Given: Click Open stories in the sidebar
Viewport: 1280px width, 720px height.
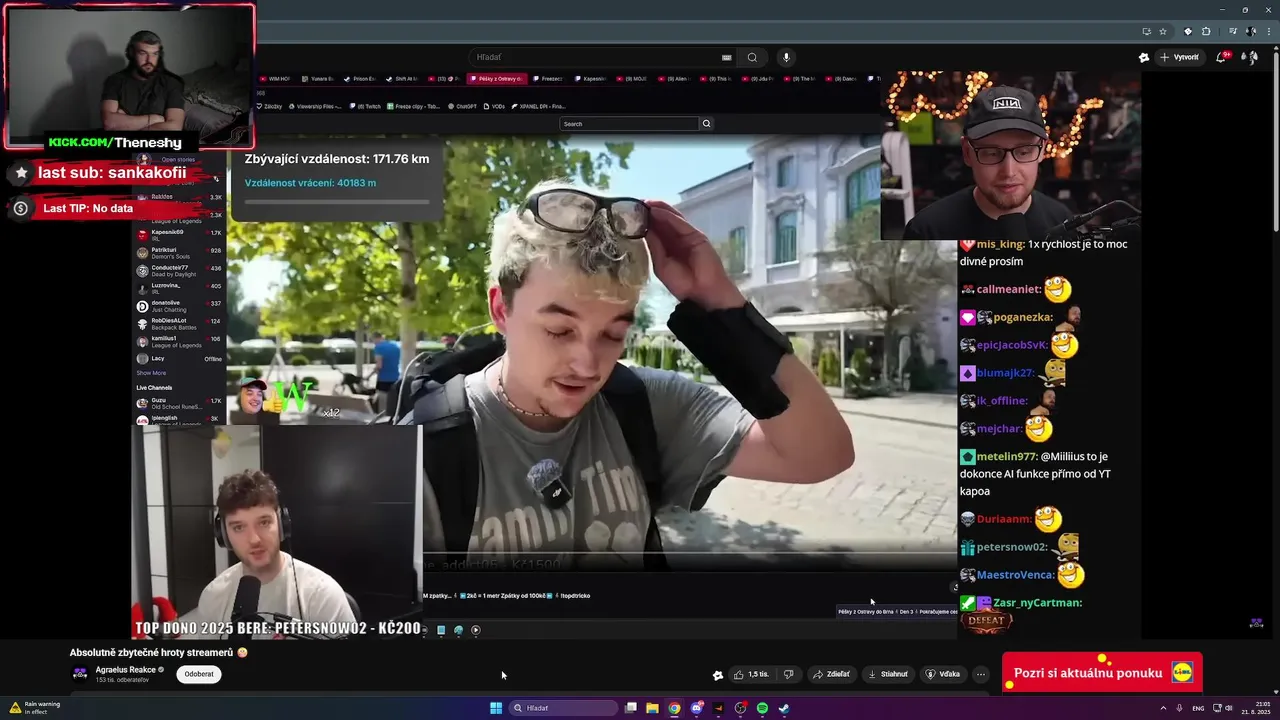Looking at the screenshot, I should point(178,160).
